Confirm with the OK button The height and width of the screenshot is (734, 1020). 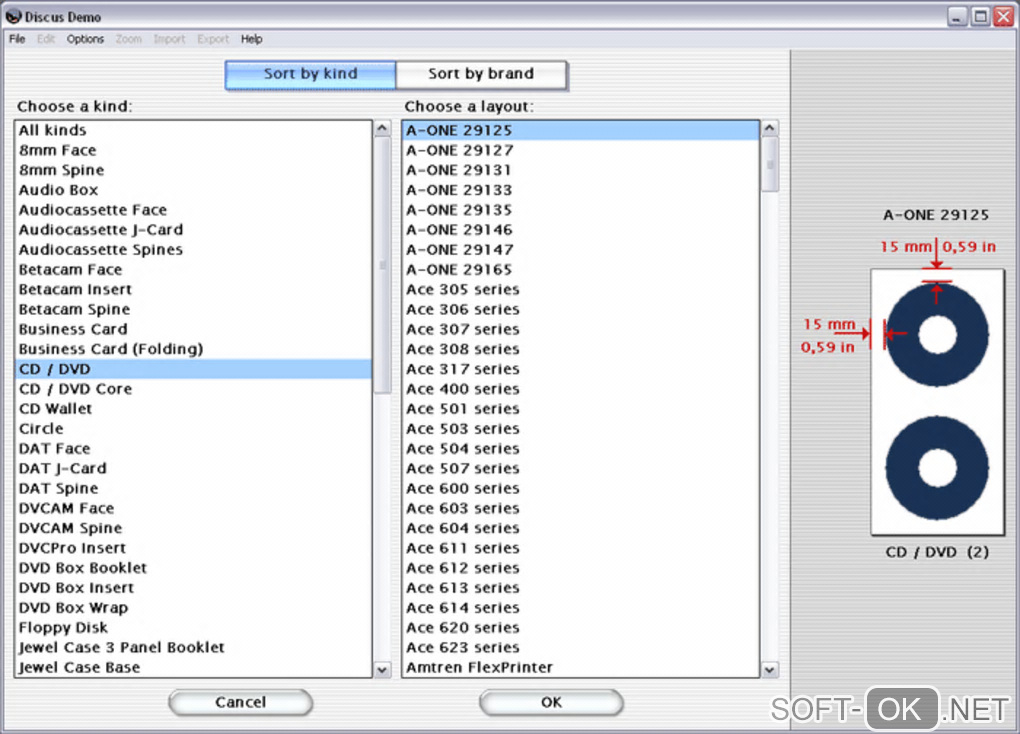tap(551, 702)
